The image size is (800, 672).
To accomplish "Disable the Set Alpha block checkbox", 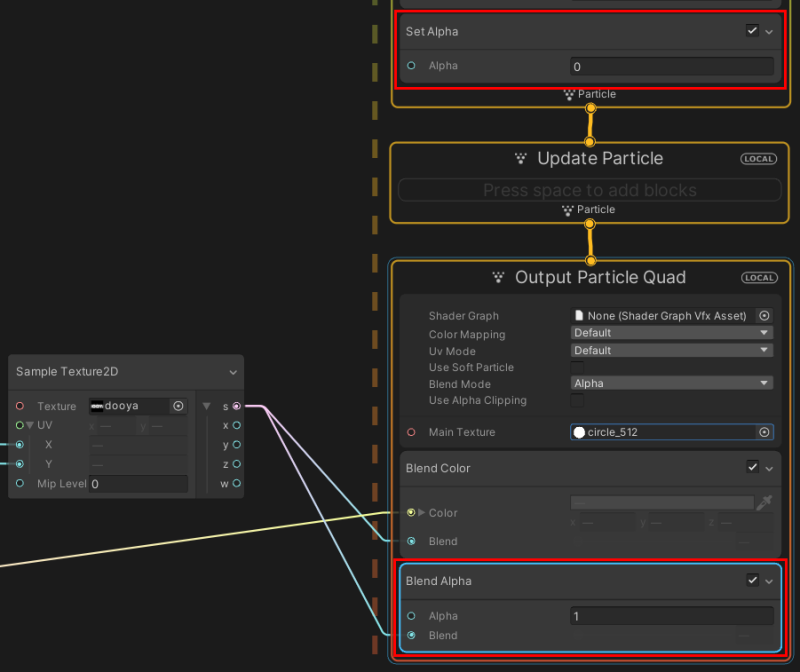I will (752, 31).
